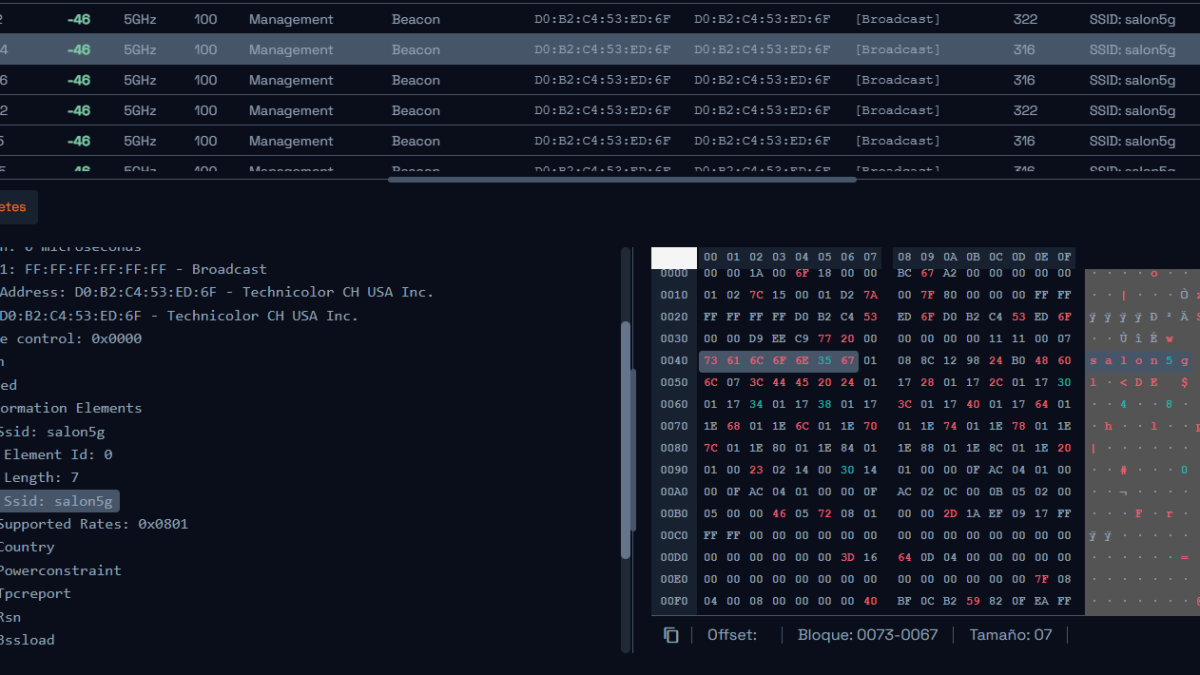Expand the Tpcreport element
The height and width of the screenshot is (675, 1200).
coord(35,593)
